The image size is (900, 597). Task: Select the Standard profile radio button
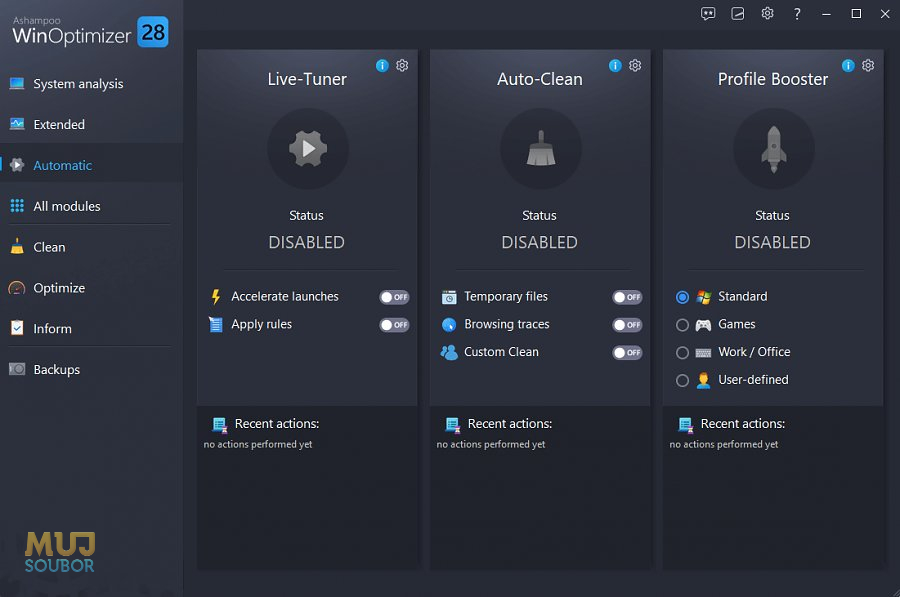coord(682,297)
